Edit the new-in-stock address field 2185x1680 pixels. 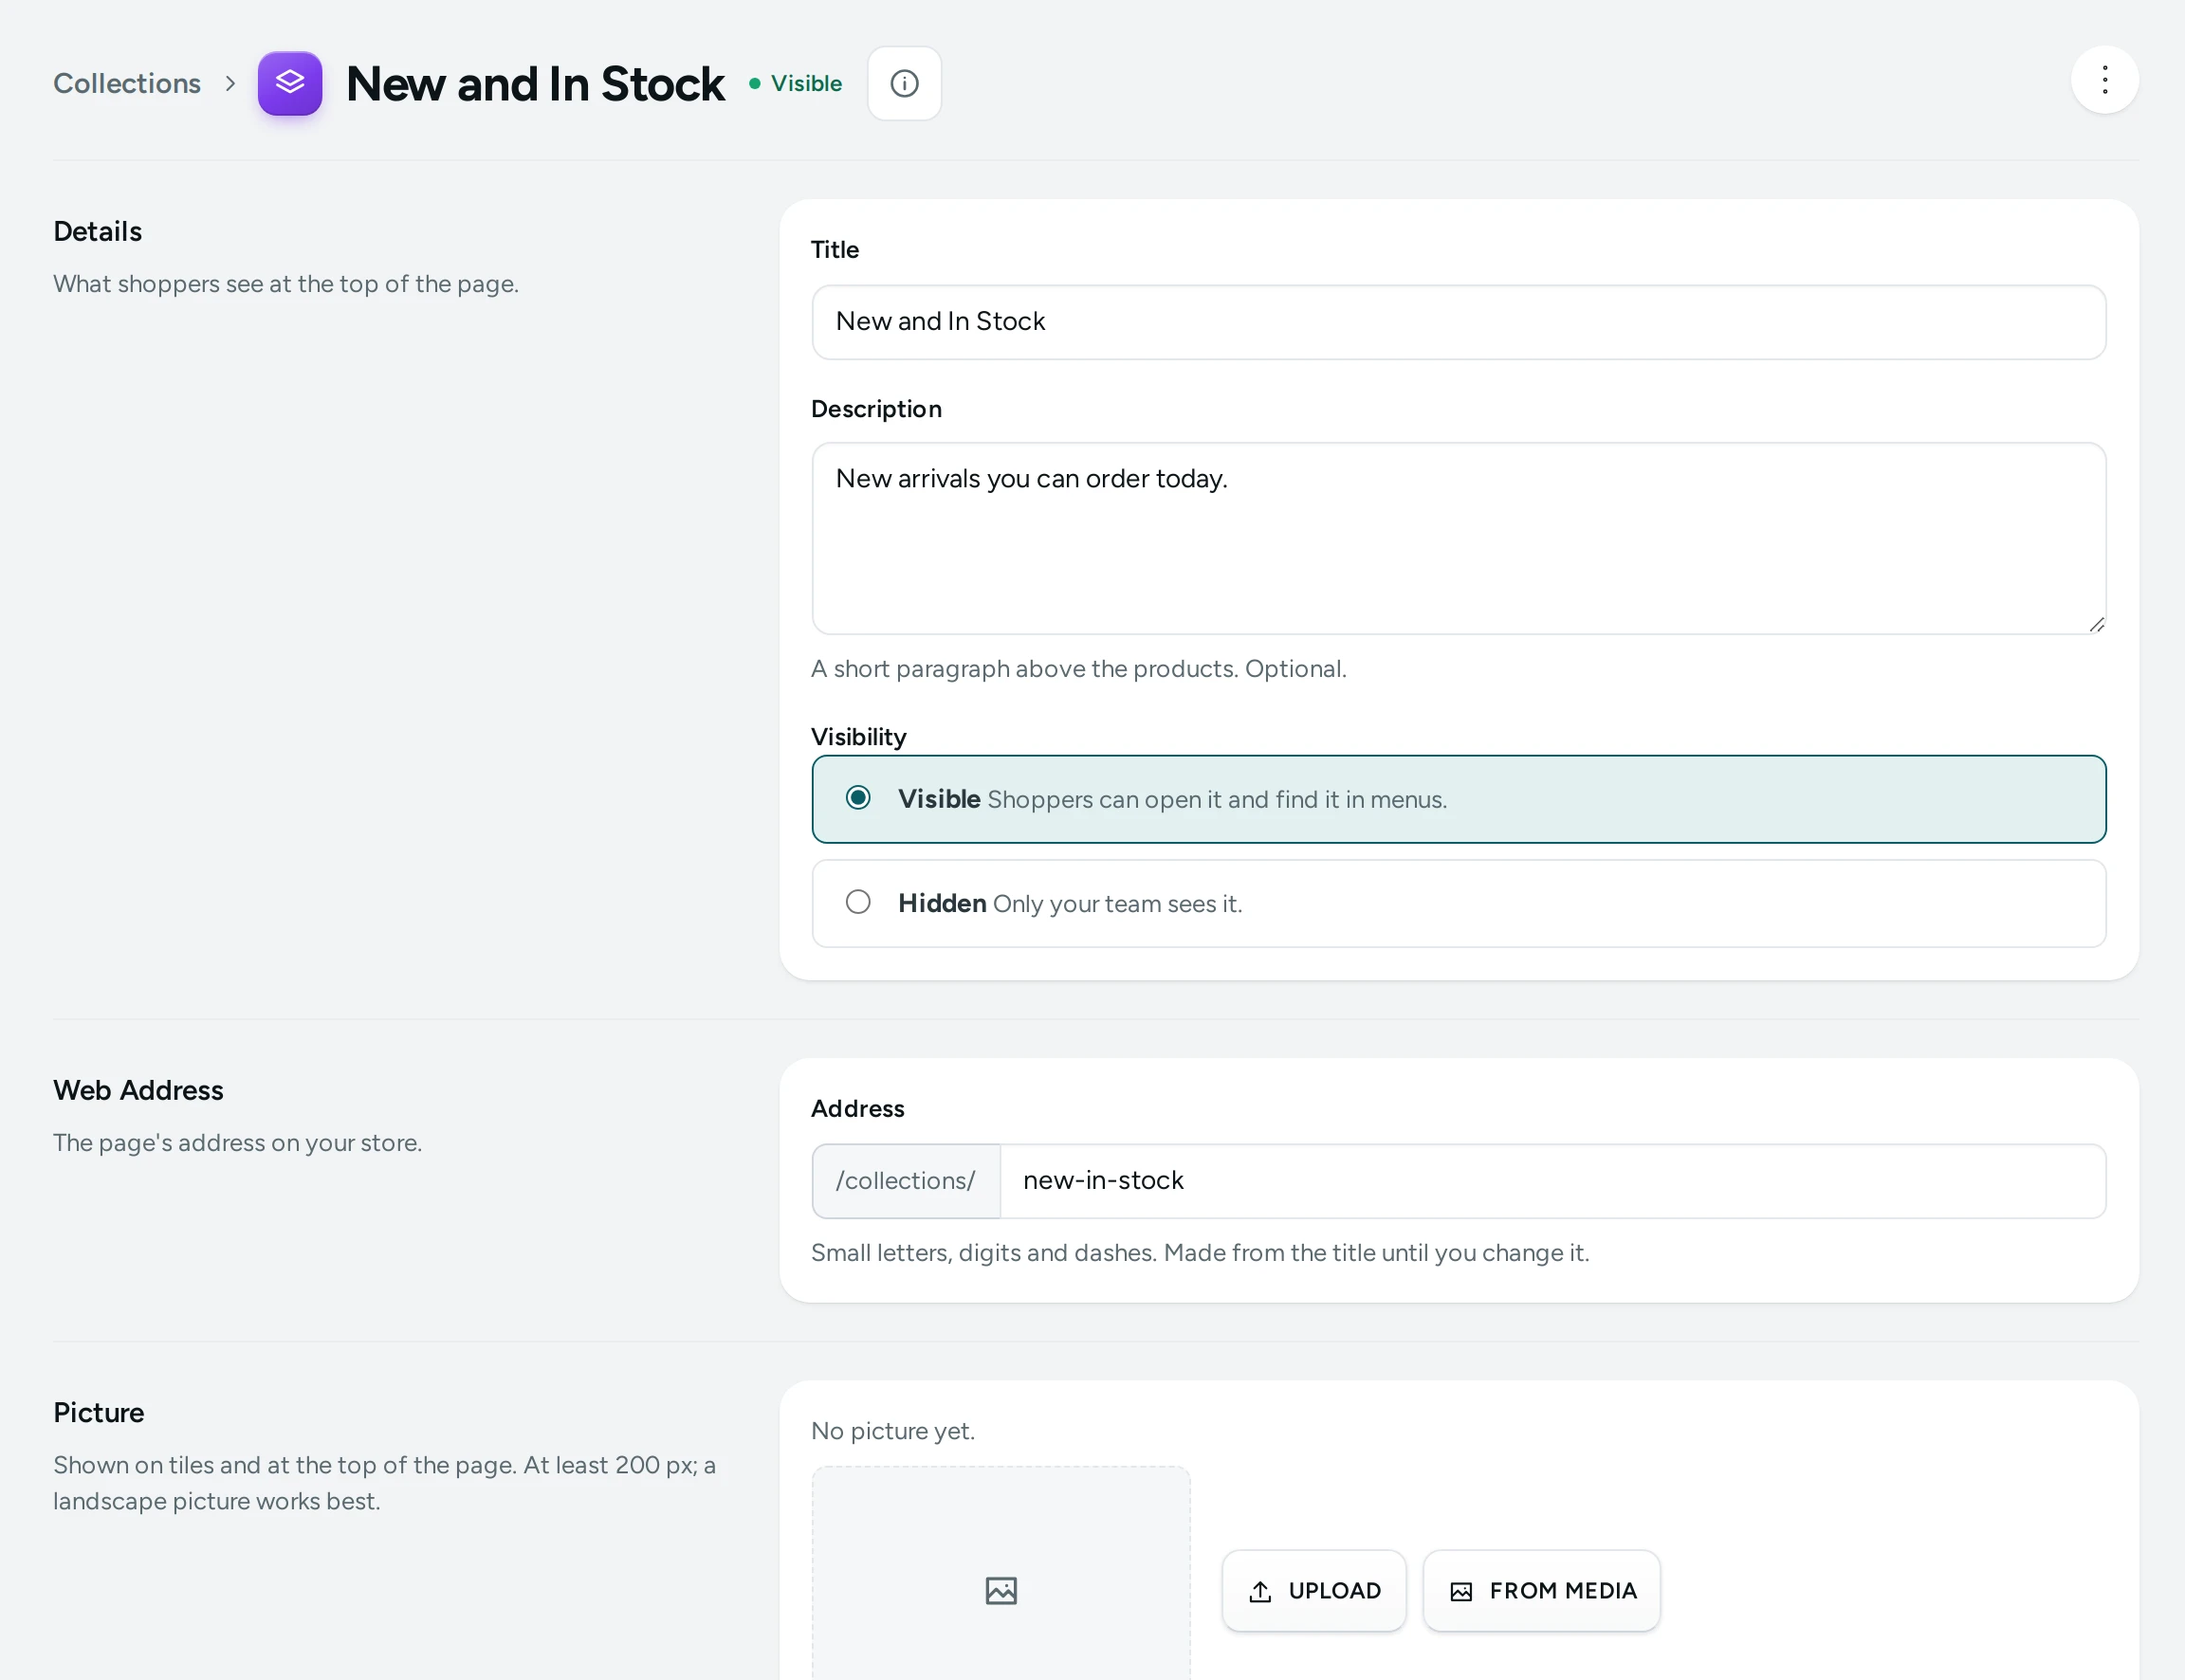(1552, 1181)
